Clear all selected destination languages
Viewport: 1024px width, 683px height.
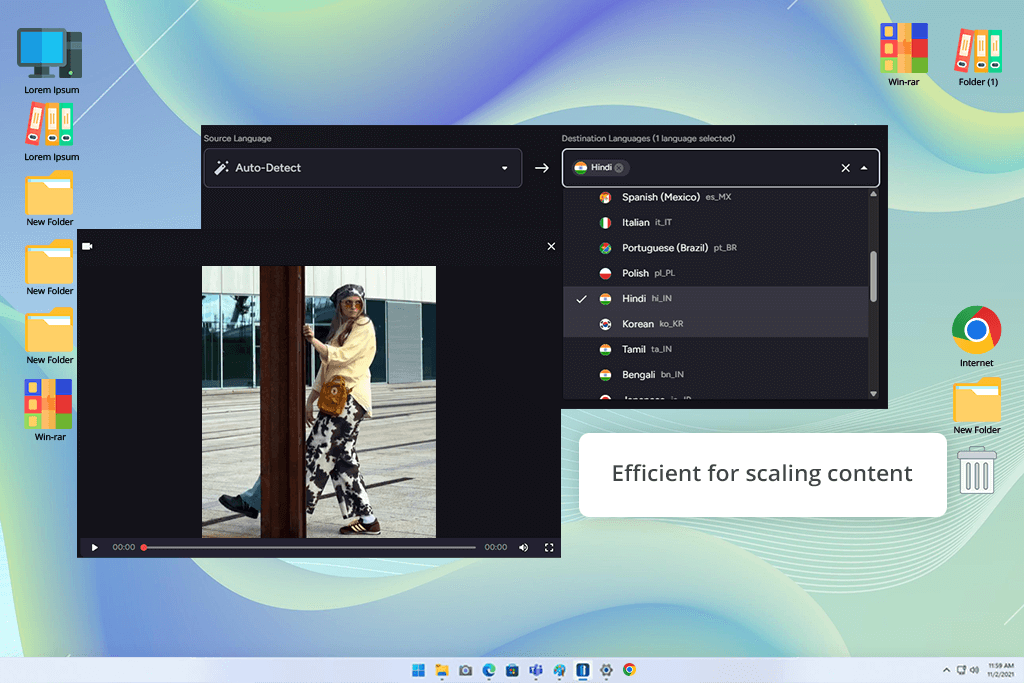[x=845, y=168]
